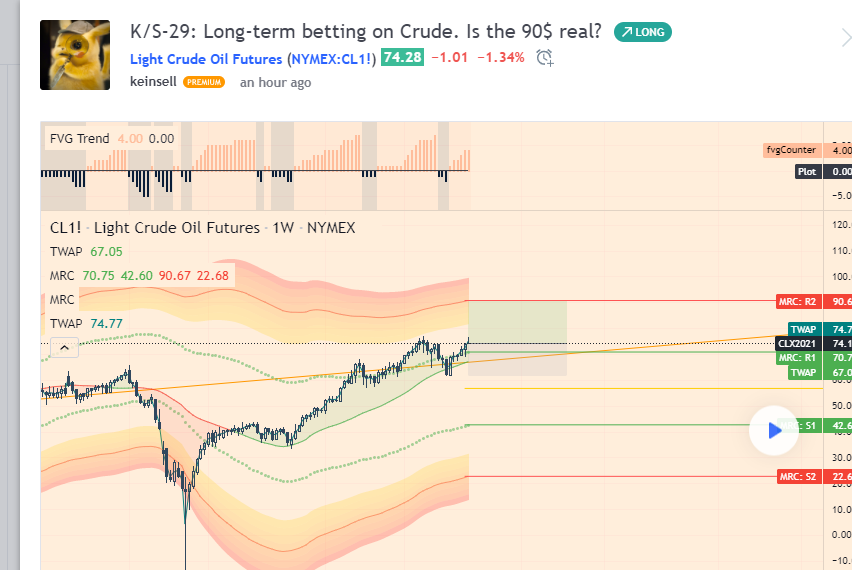Screen dimensions: 852x570
Task: Click the alarm clock alert icon
Action: click(x=545, y=58)
